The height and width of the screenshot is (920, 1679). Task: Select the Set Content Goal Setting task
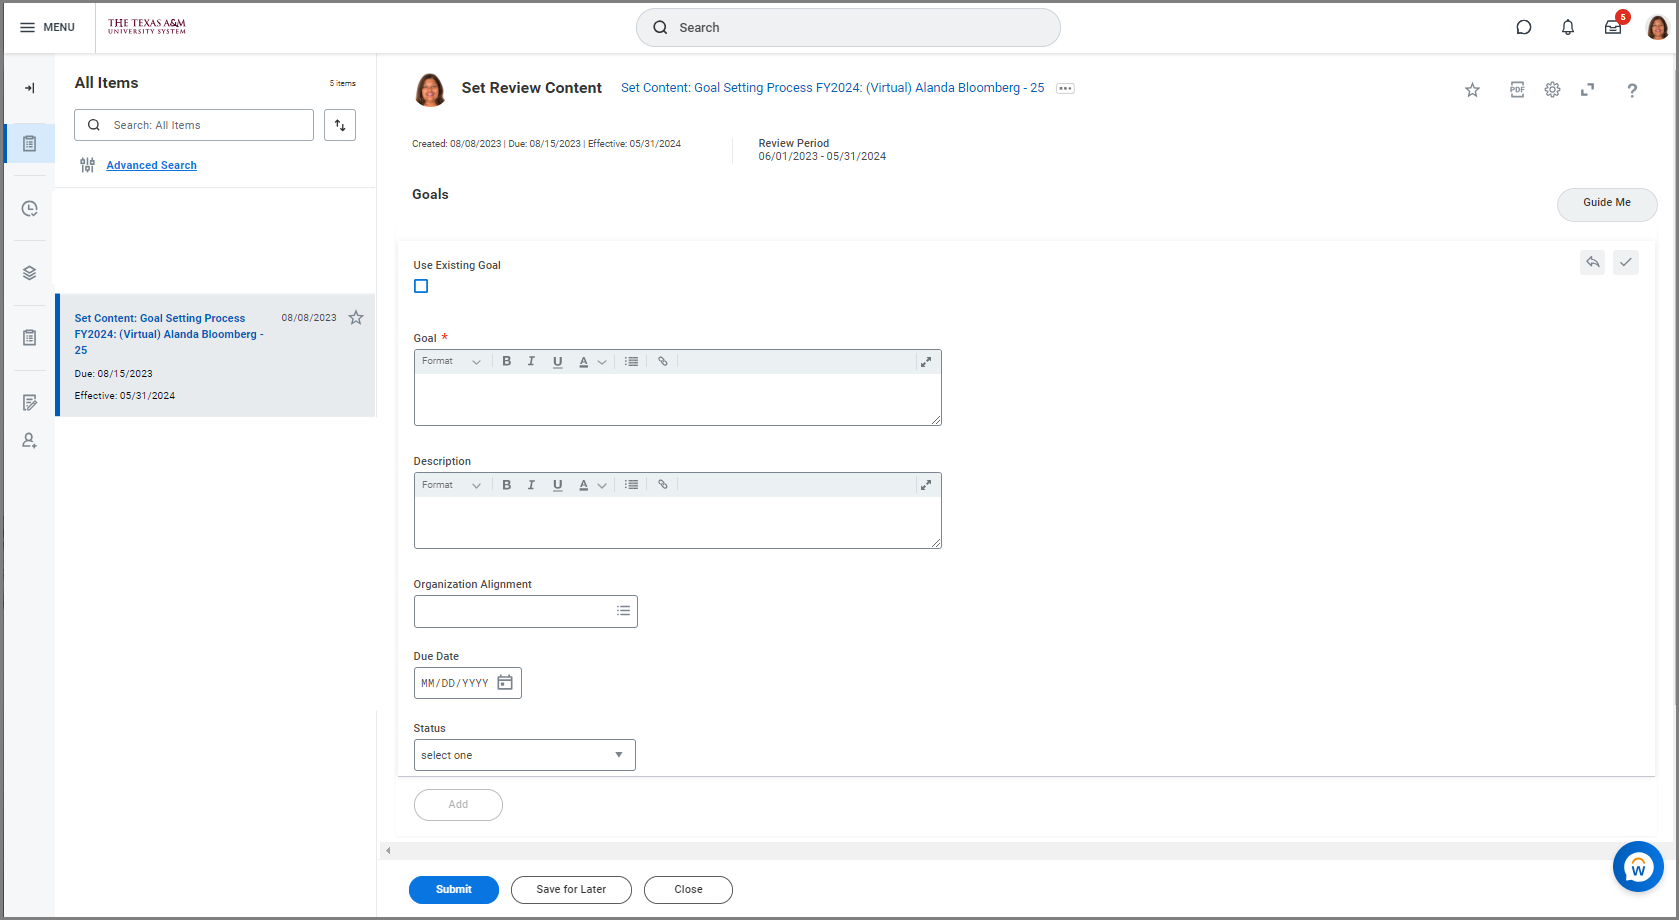click(x=168, y=334)
